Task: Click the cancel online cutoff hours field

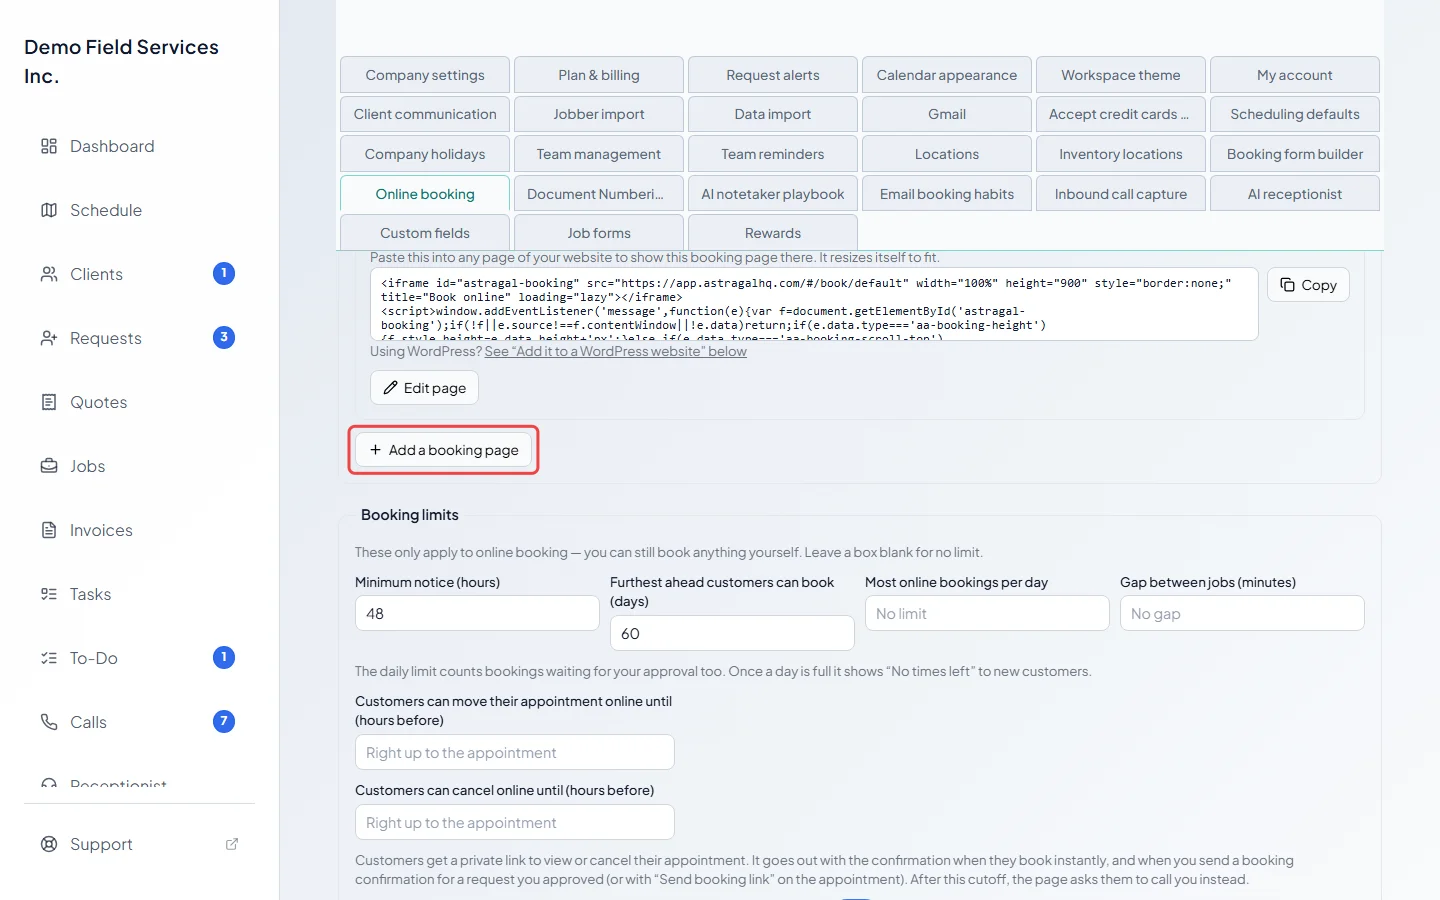Action: [x=515, y=823]
